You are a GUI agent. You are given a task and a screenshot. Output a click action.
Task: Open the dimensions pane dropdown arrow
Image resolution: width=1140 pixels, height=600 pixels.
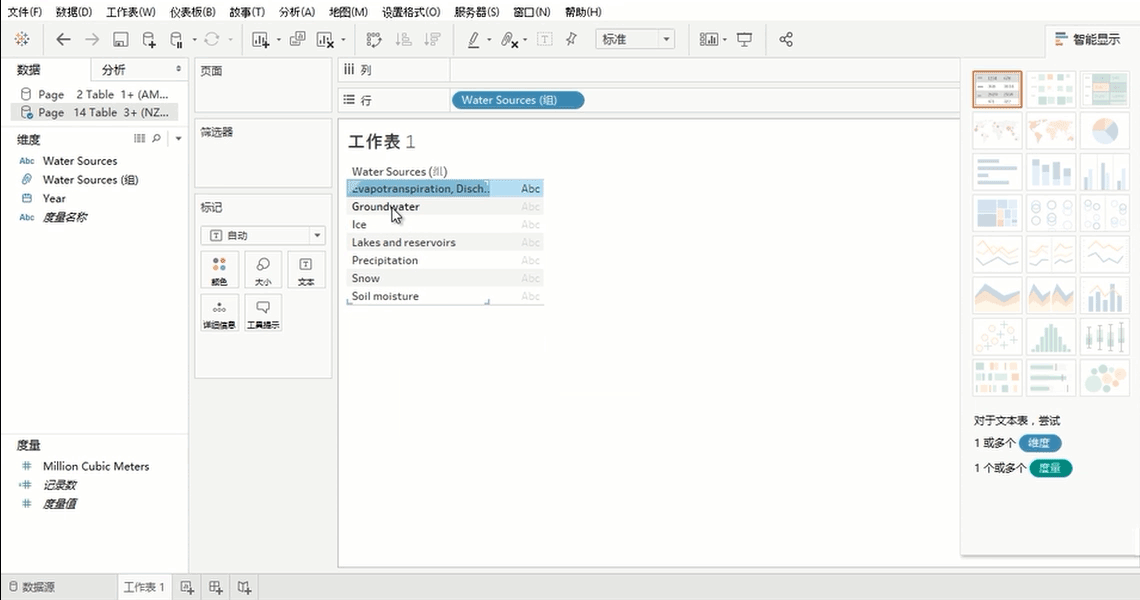pyautogui.click(x=178, y=139)
